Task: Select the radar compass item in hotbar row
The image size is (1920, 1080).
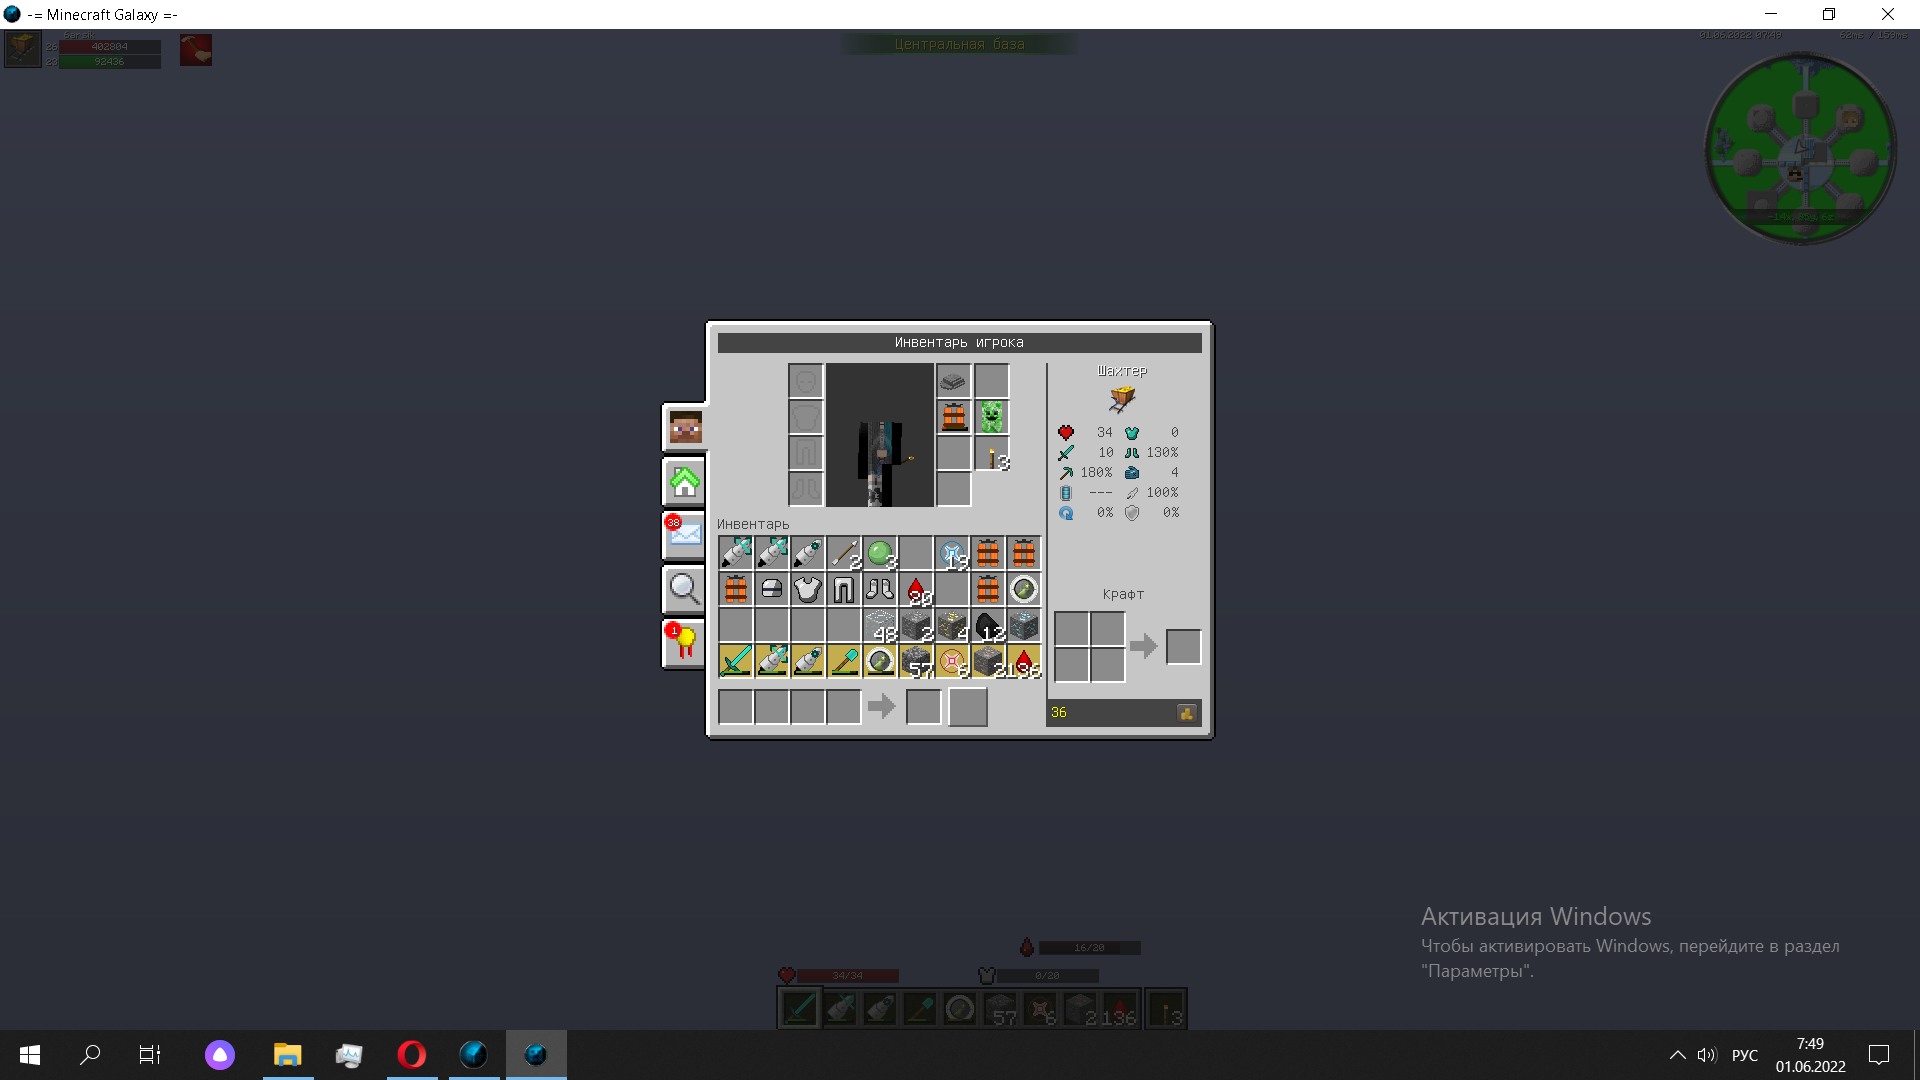Action: point(880,661)
